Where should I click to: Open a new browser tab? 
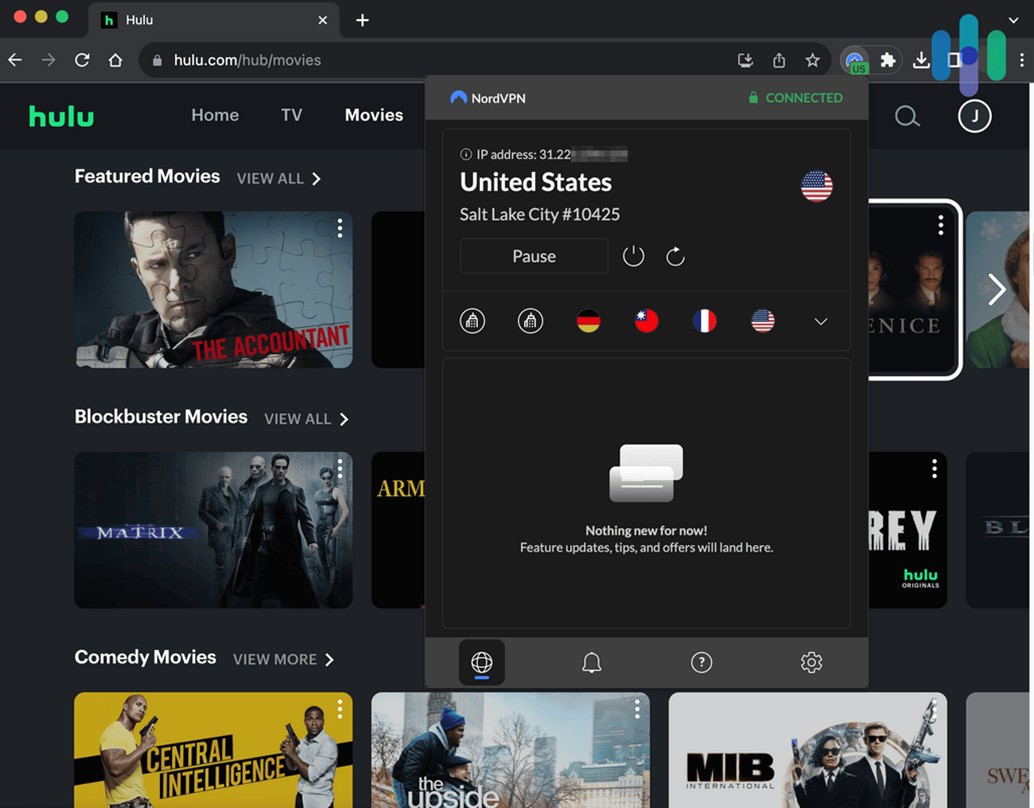[x=362, y=20]
